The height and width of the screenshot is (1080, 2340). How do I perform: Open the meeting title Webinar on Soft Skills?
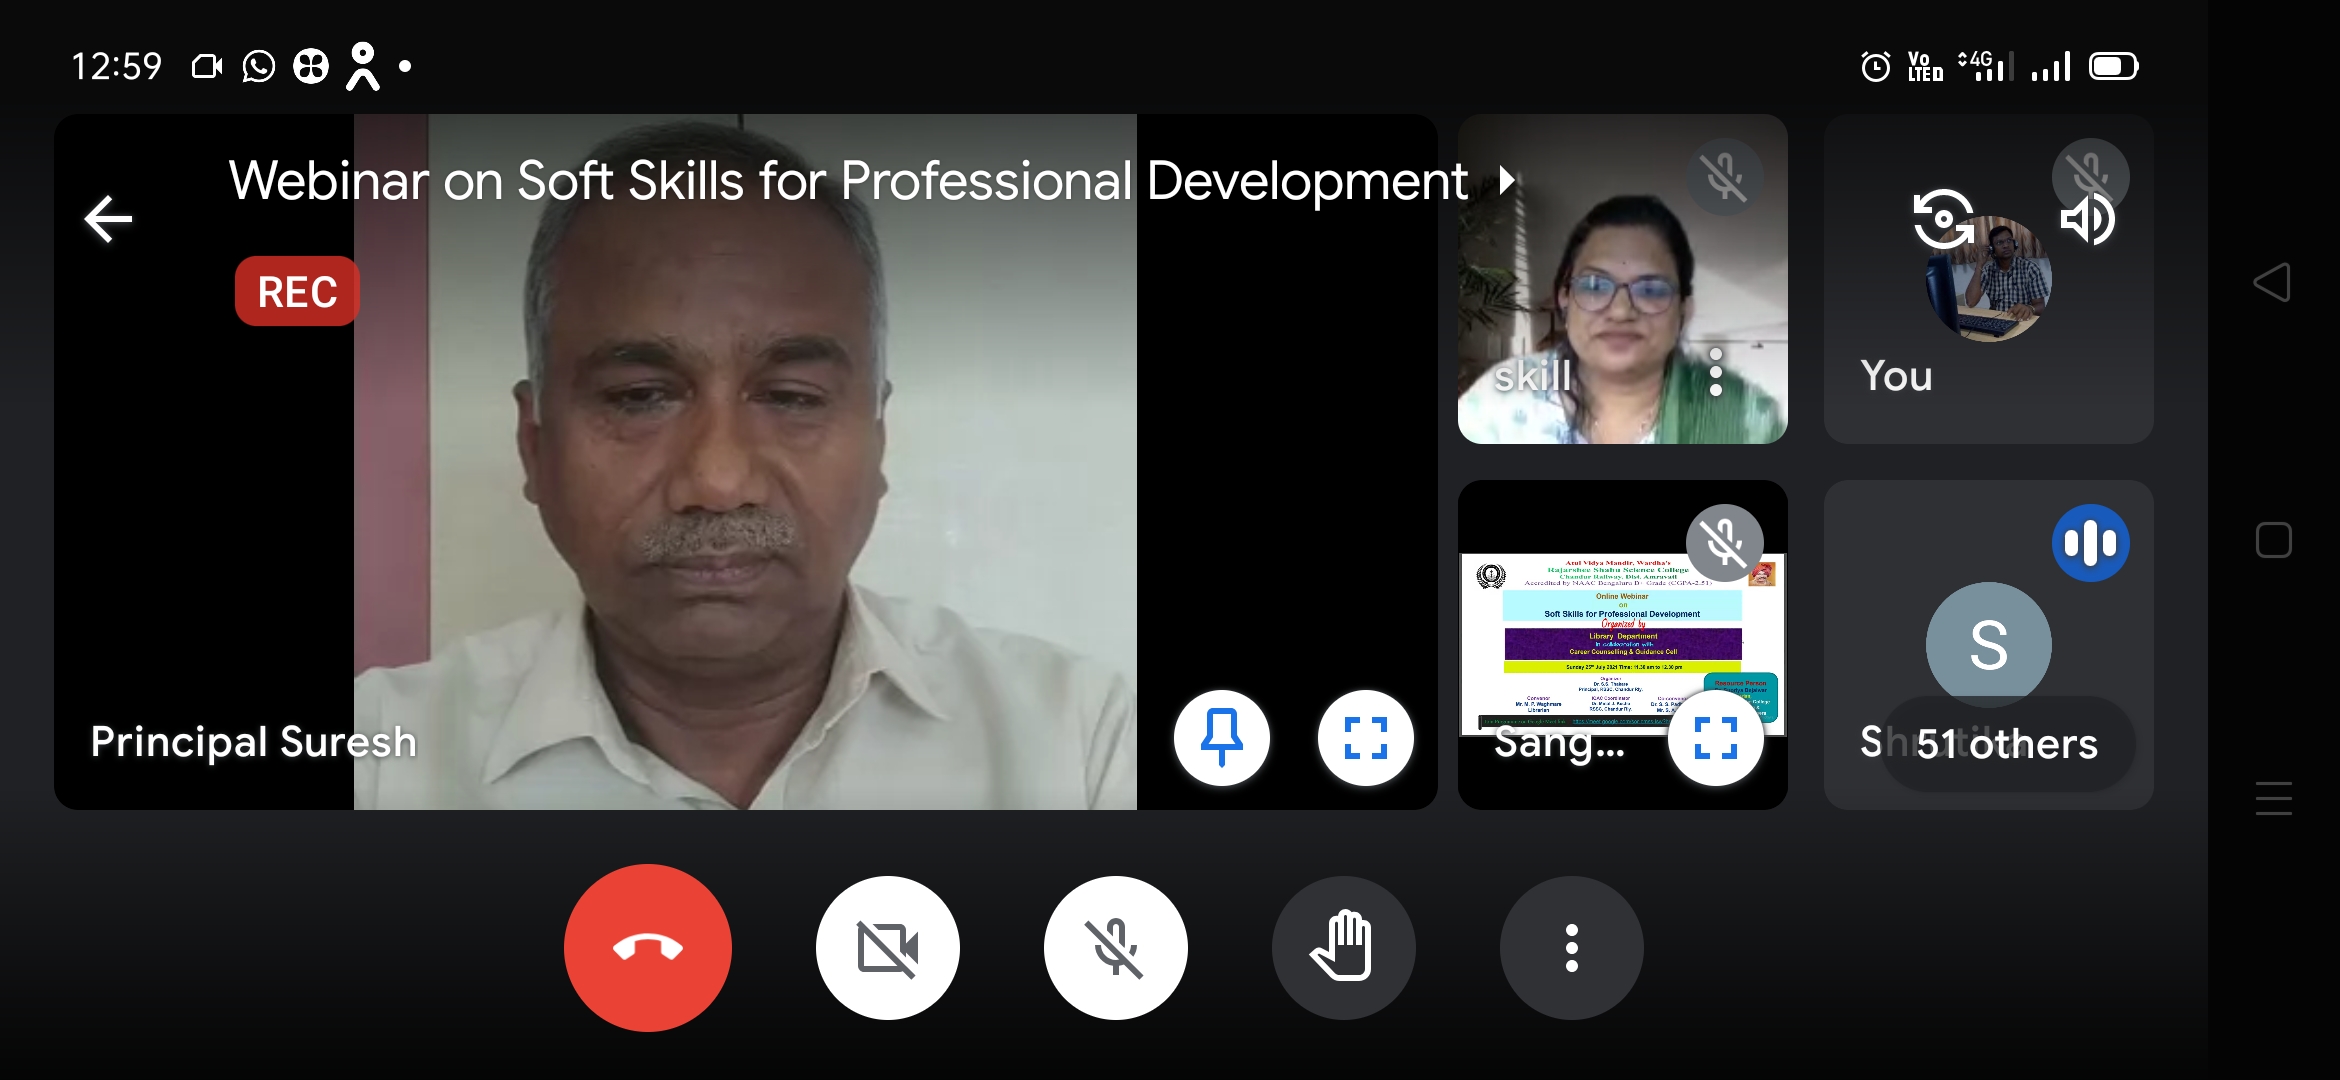pos(848,181)
